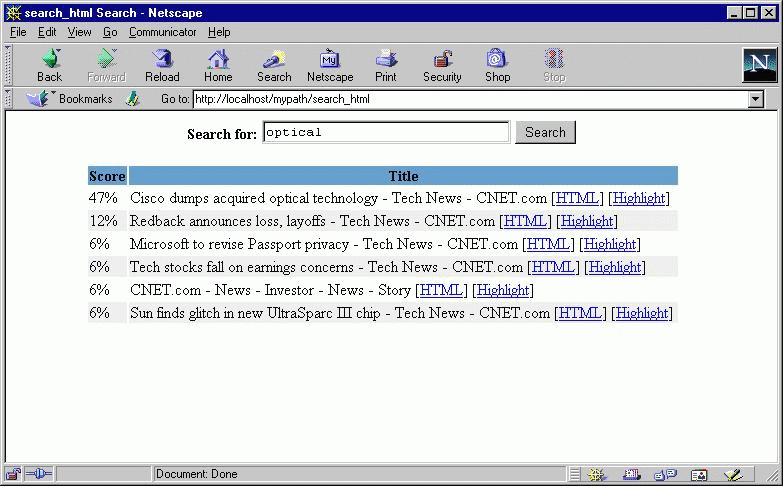Click the Title column header

tap(403, 176)
